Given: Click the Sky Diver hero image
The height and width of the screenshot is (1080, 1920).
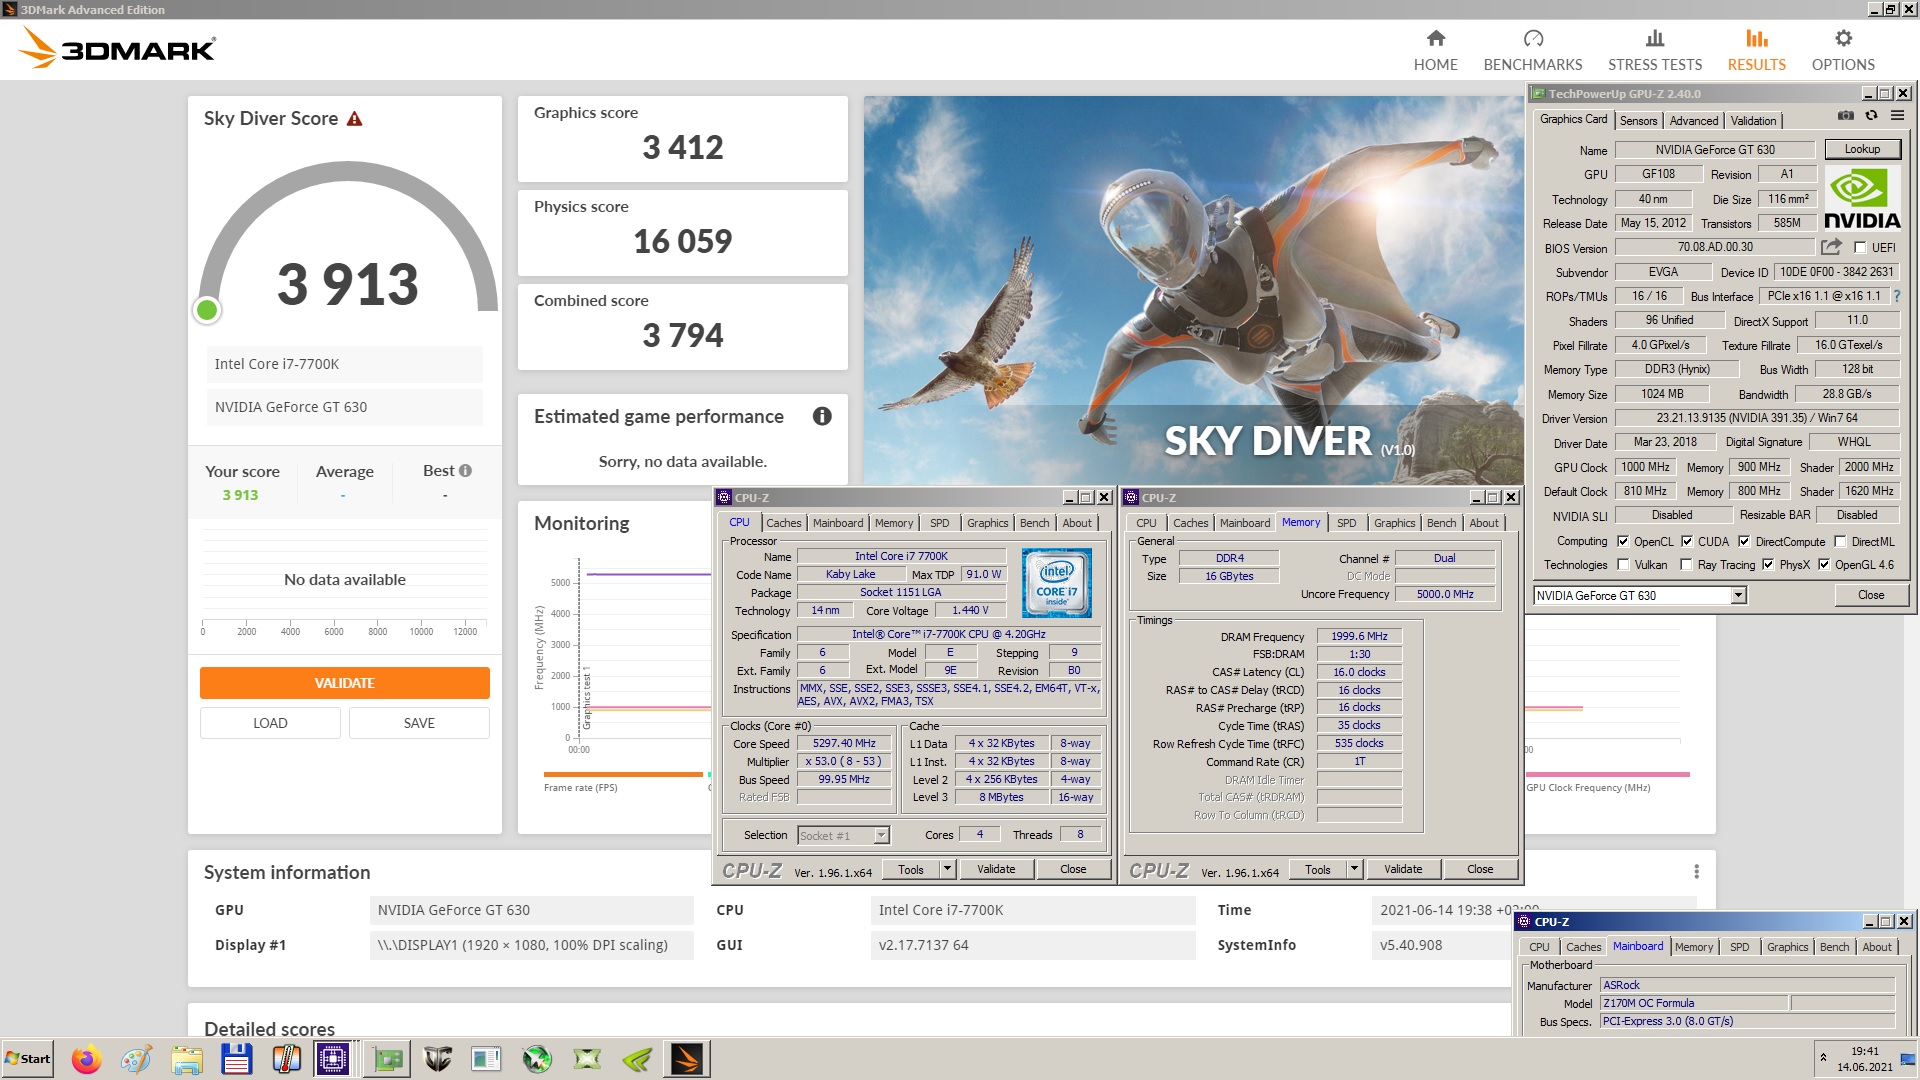Looking at the screenshot, I should pos(1193,290).
